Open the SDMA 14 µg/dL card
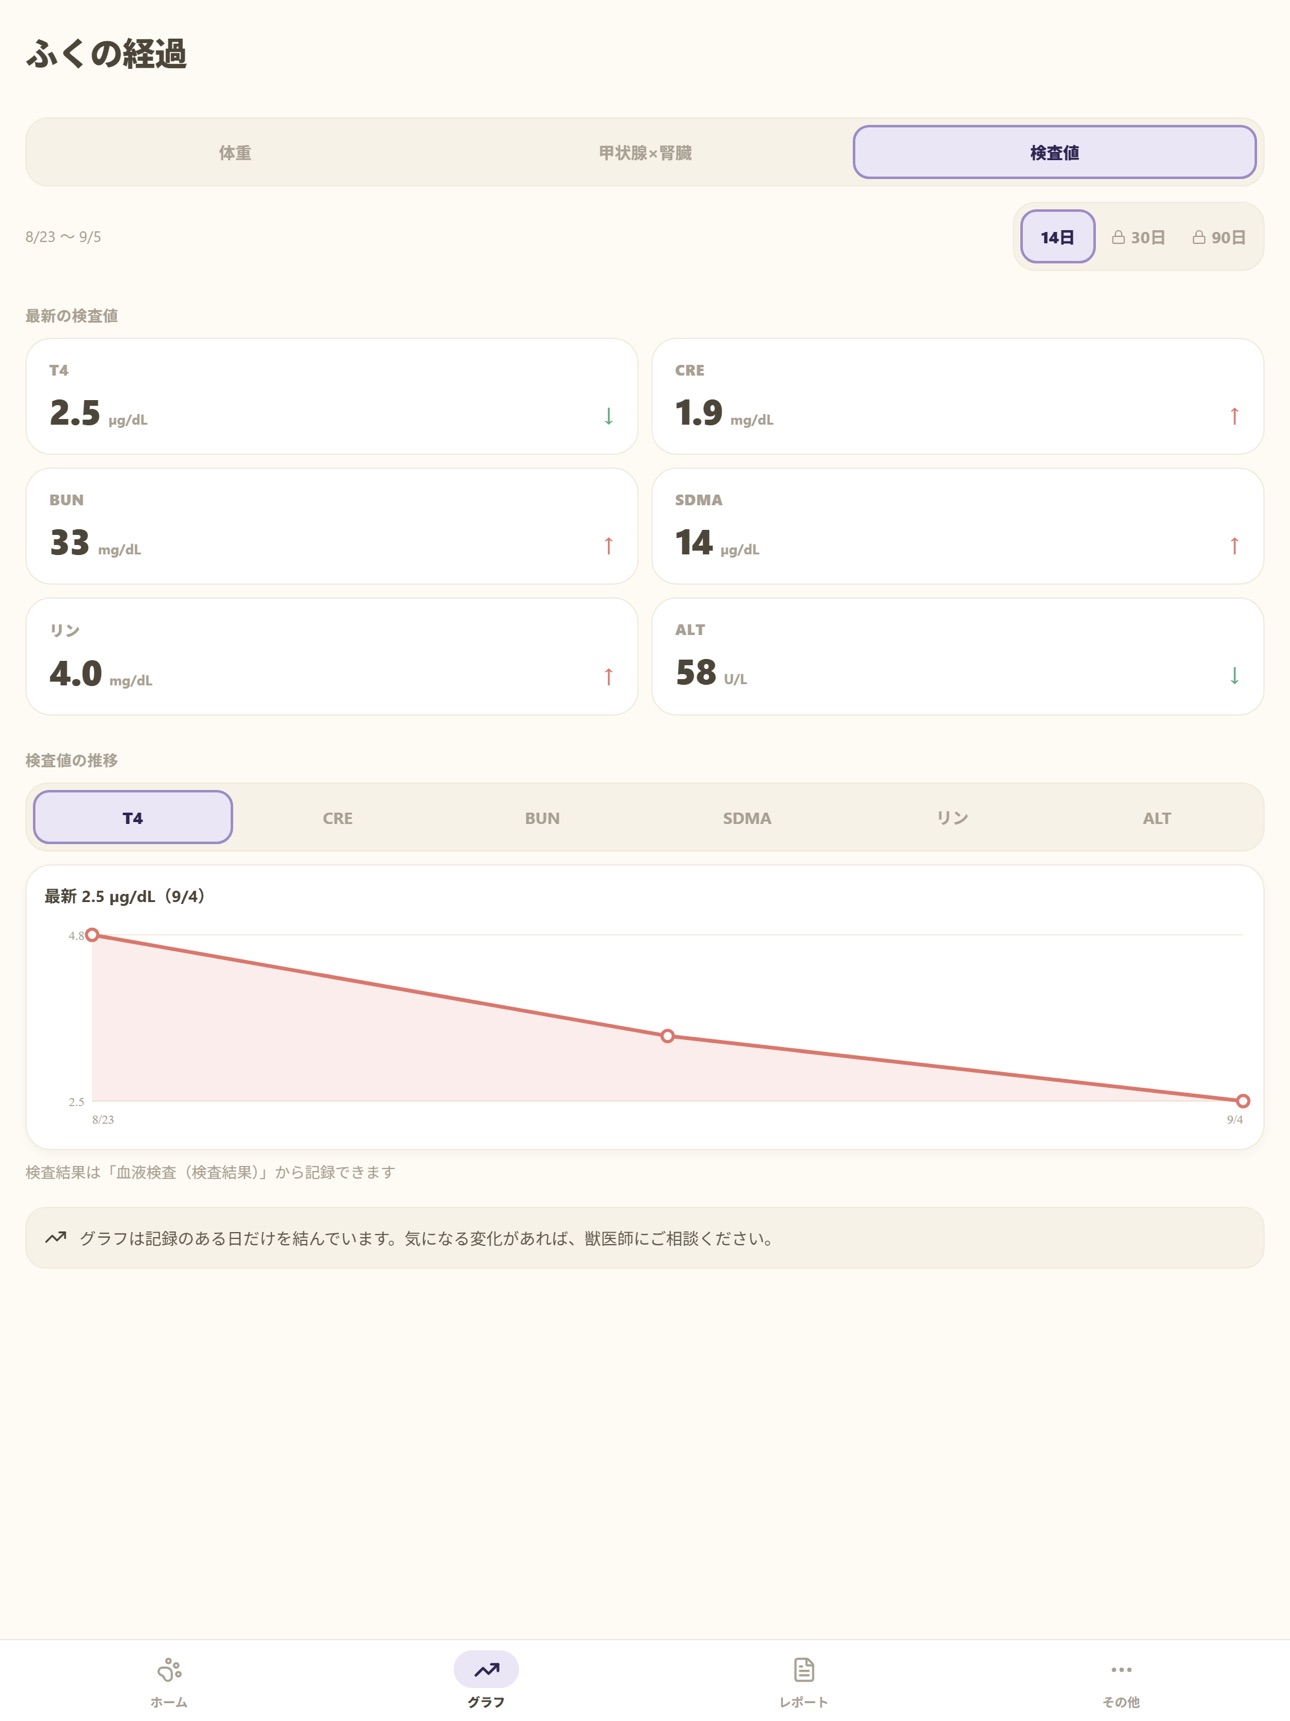The image size is (1290, 1721). pos(958,527)
